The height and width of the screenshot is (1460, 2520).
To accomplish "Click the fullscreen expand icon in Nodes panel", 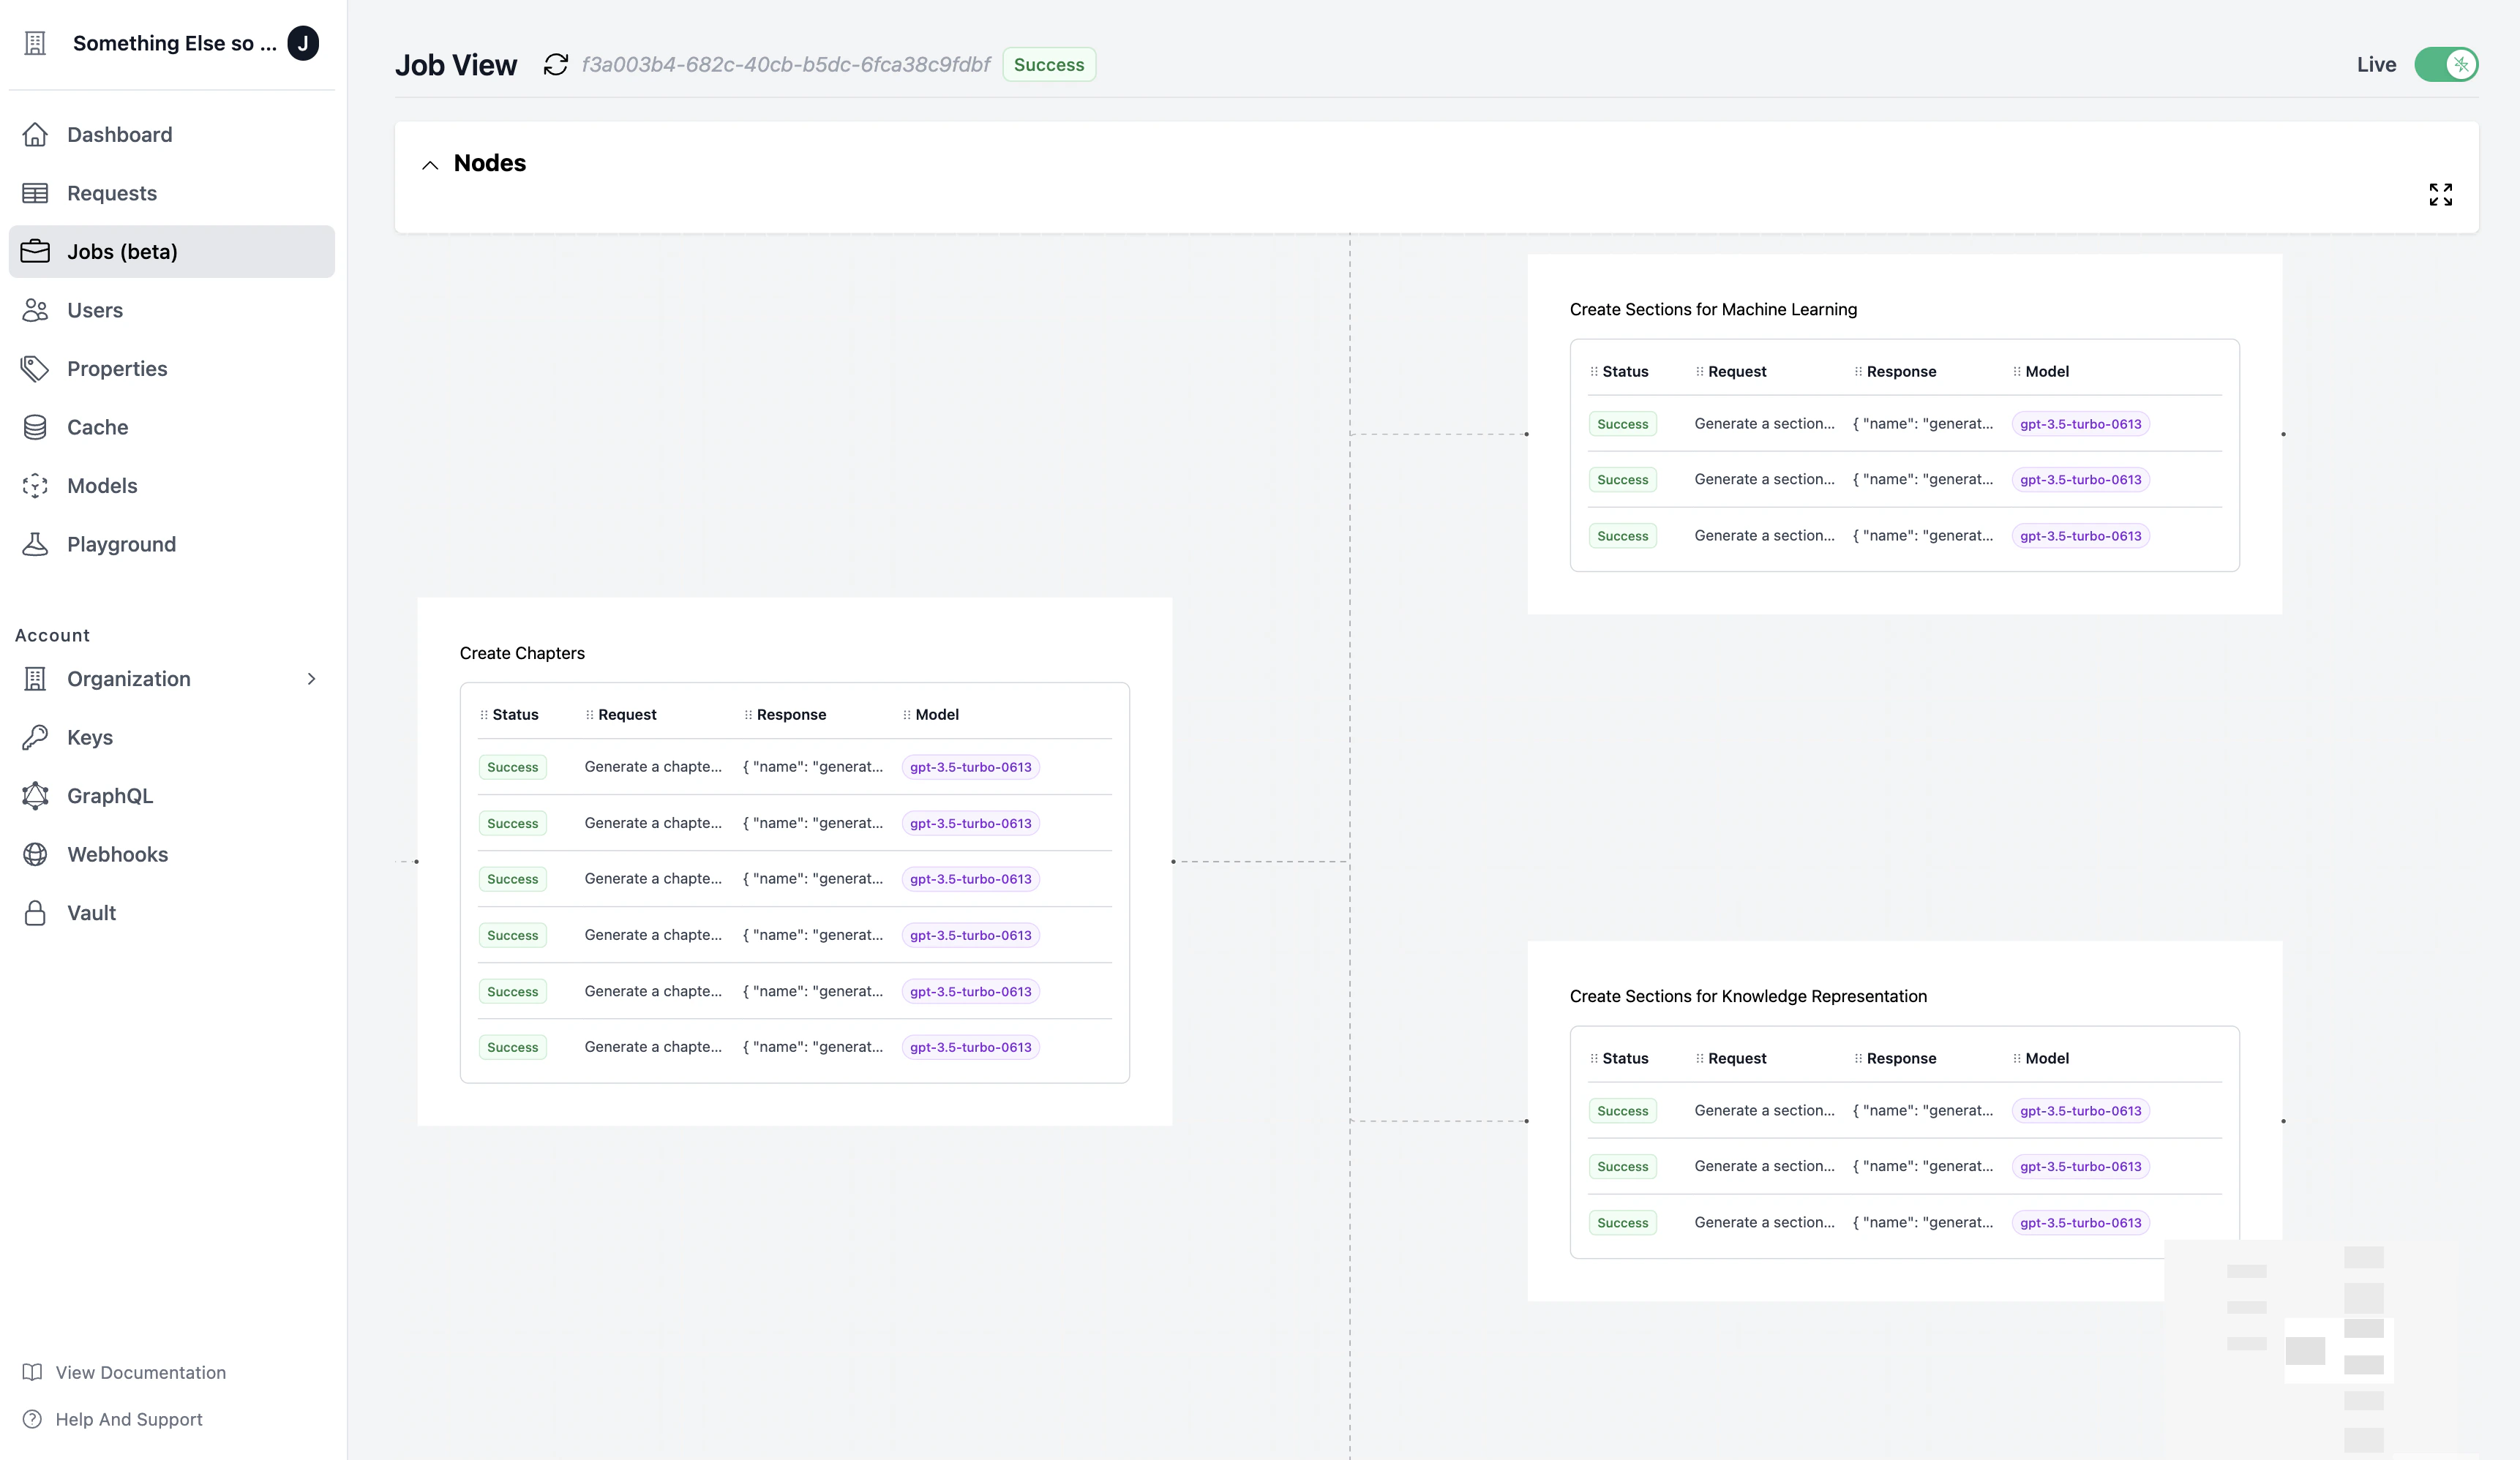I will 2440,194.
